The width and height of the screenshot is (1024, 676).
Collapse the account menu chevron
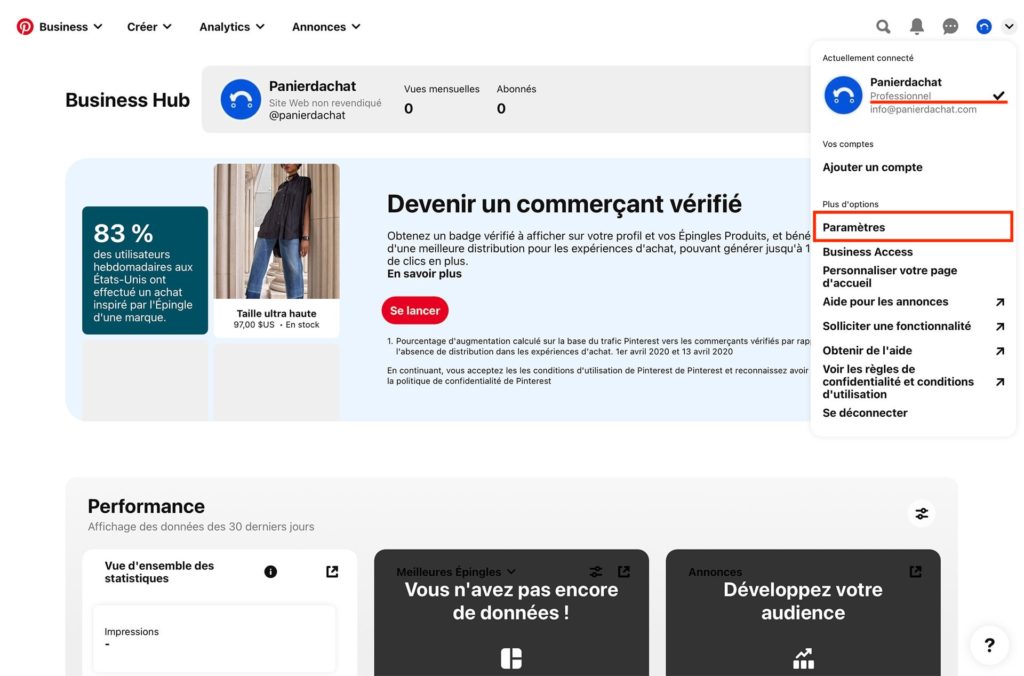point(1009,27)
